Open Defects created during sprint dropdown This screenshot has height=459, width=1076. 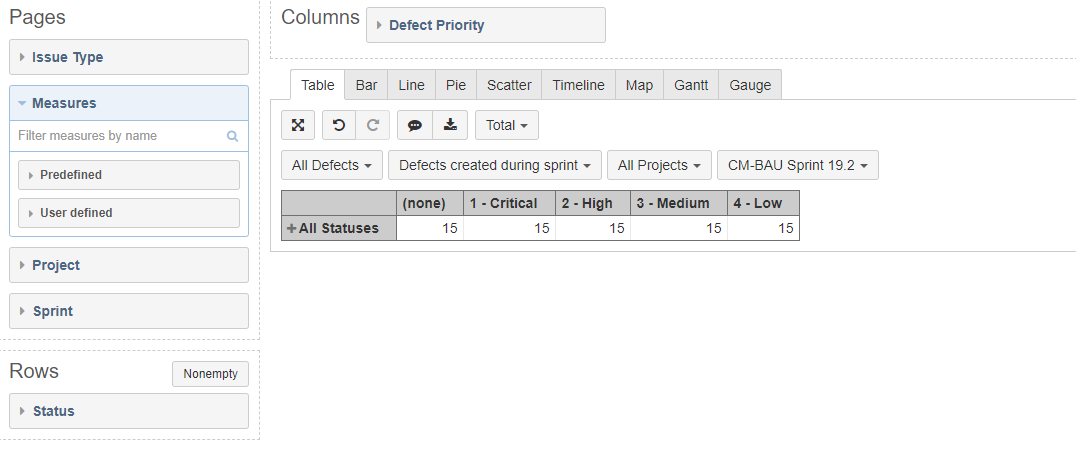494,165
